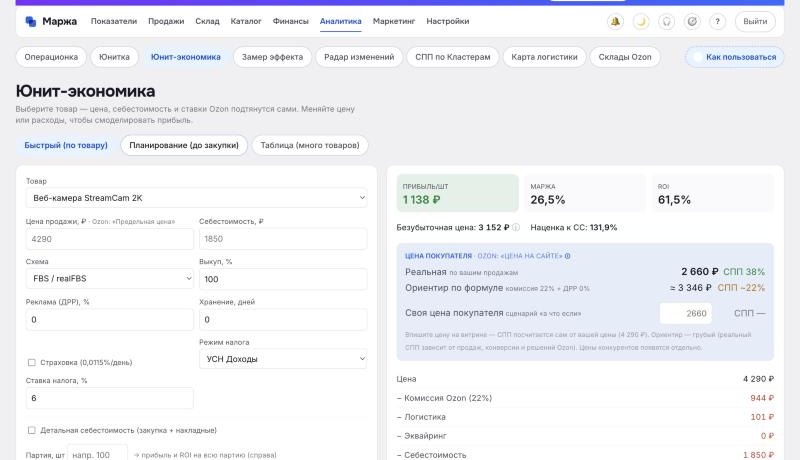Open support via the headphones icon
The height and width of the screenshot is (460, 800).
[666, 21]
